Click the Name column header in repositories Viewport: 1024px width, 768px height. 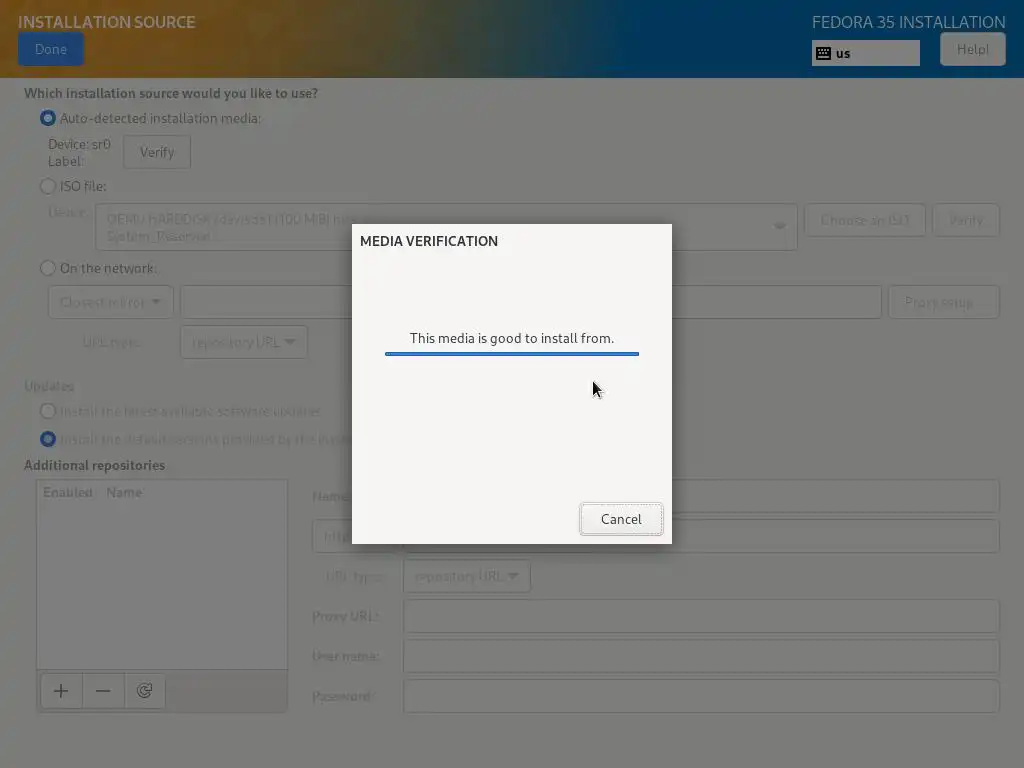[124, 492]
